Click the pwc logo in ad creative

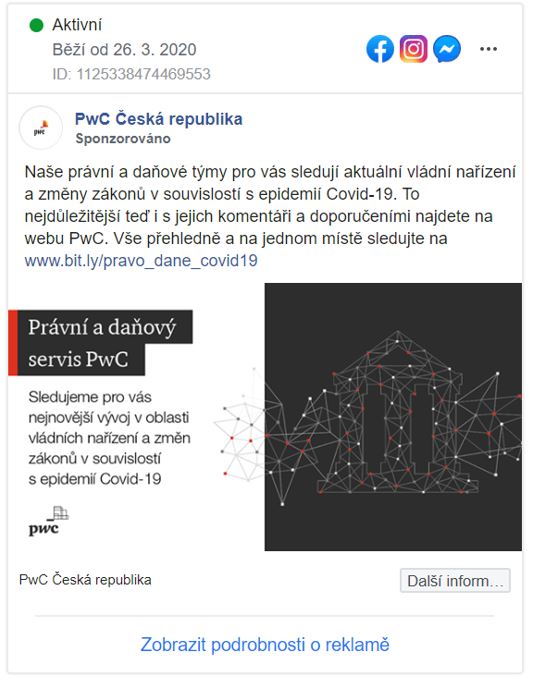coord(48,522)
